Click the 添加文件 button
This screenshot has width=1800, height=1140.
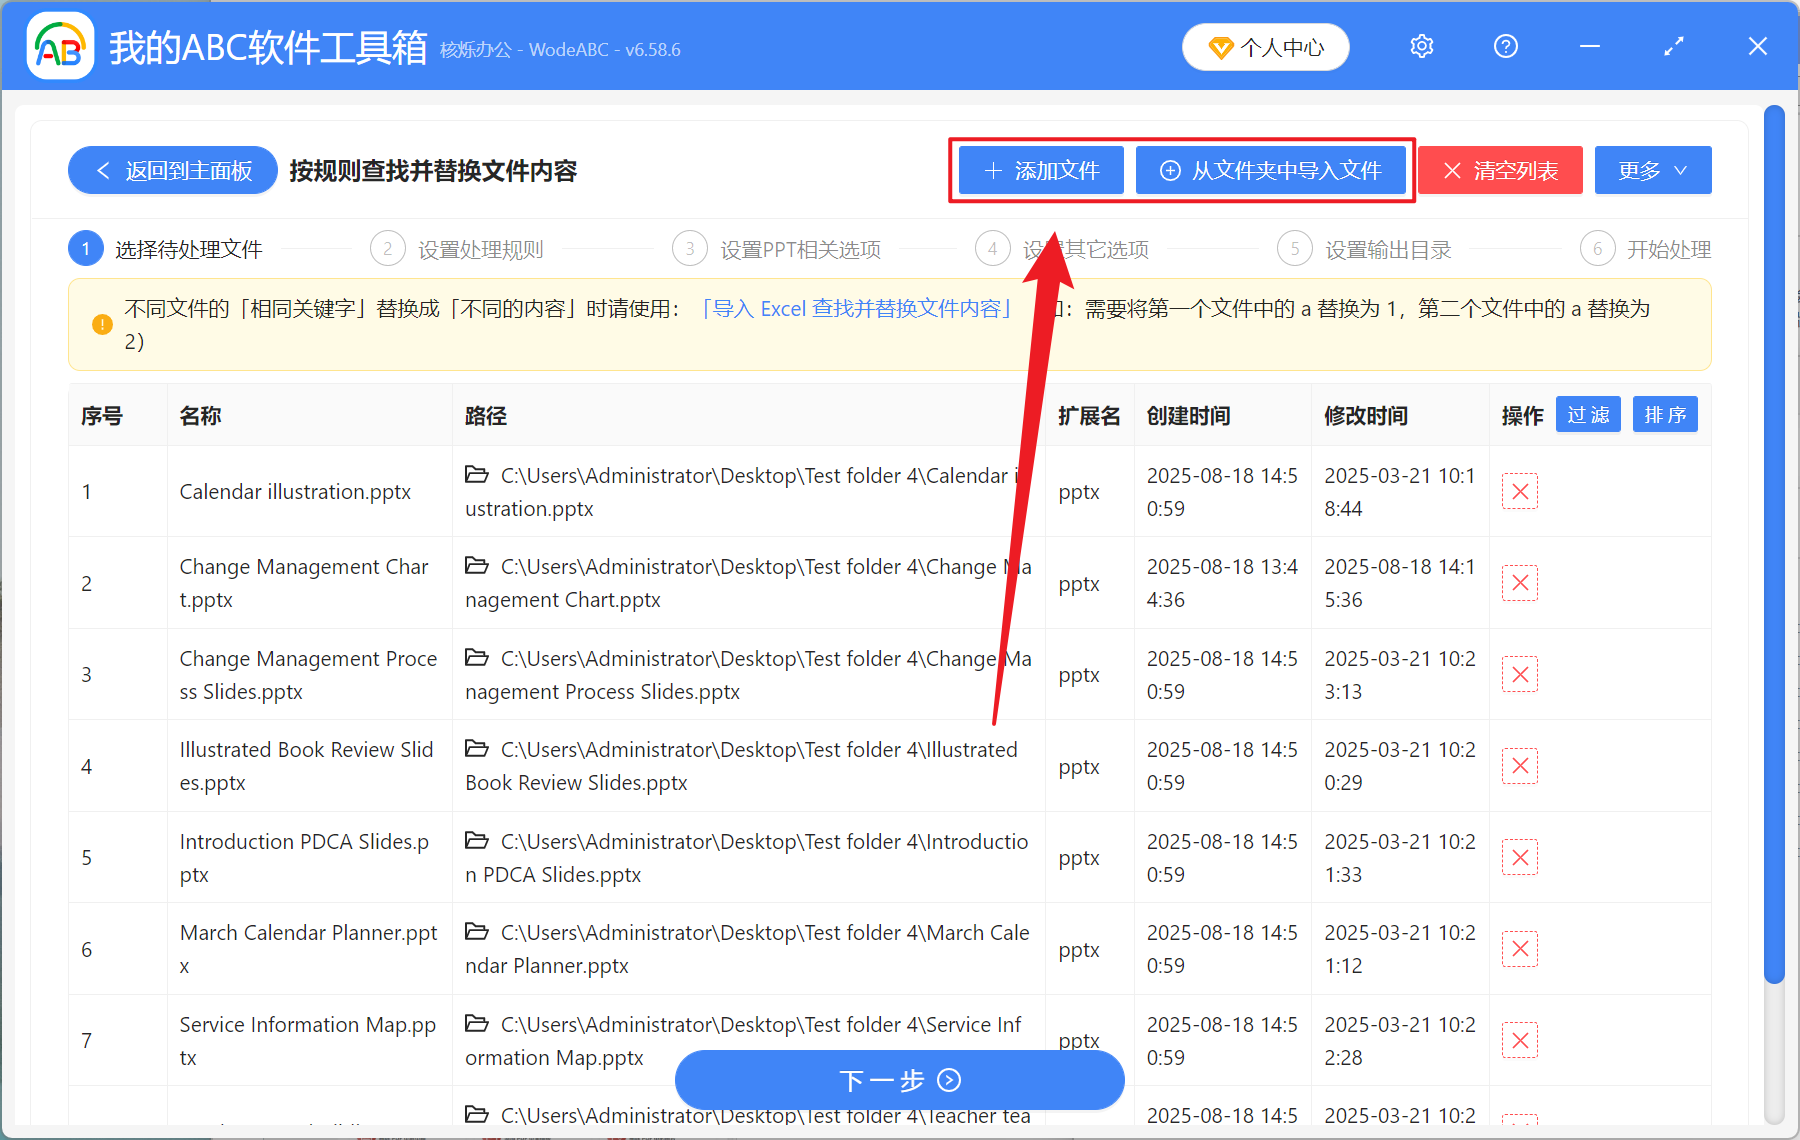pyautogui.click(x=1040, y=170)
